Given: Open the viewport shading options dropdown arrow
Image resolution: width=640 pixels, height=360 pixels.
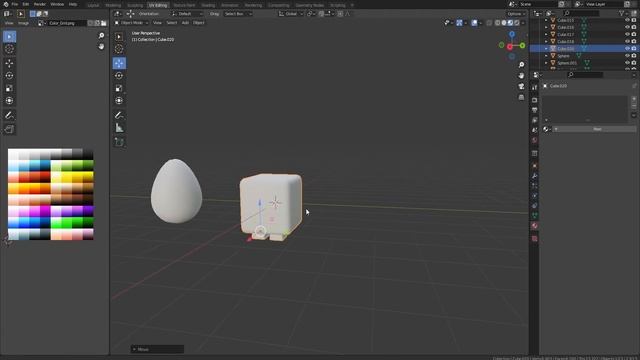Looking at the screenshot, I should [523, 23].
